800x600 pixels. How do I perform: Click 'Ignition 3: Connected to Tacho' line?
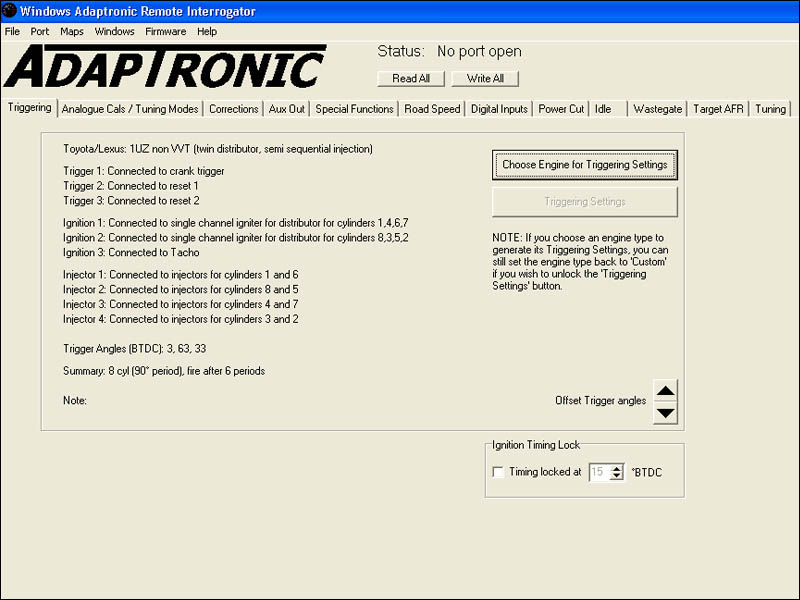pyautogui.click(x=131, y=253)
